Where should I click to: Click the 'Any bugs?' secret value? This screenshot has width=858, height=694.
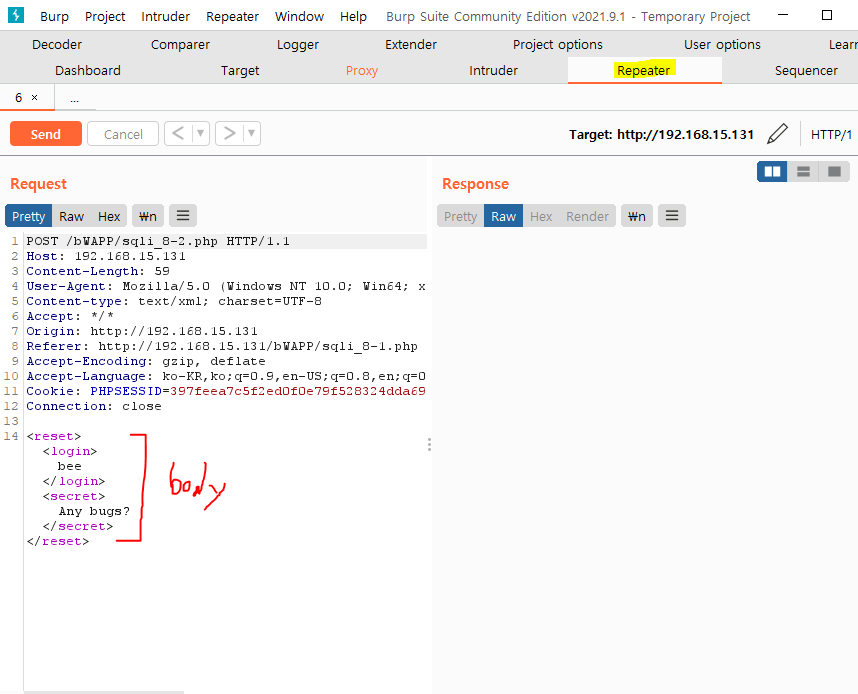pos(95,511)
